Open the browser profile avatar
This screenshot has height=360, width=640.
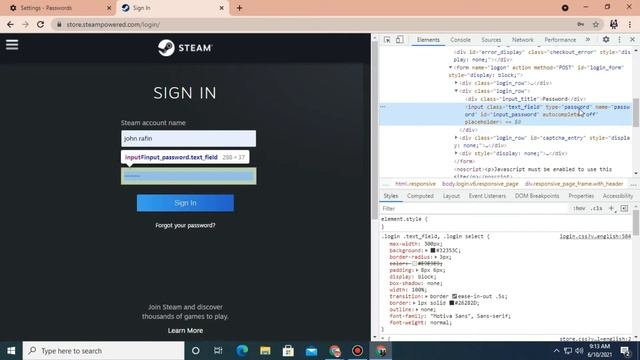(613, 24)
